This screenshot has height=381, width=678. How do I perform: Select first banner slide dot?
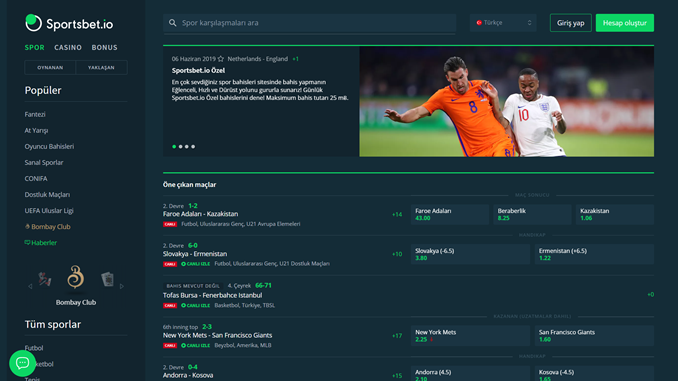coord(174,147)
